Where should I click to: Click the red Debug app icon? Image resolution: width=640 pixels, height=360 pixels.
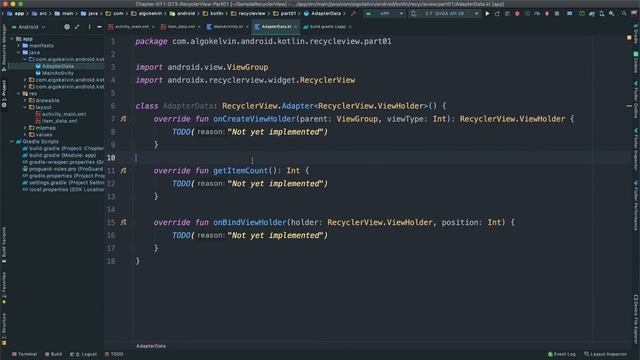coord(517,13)
